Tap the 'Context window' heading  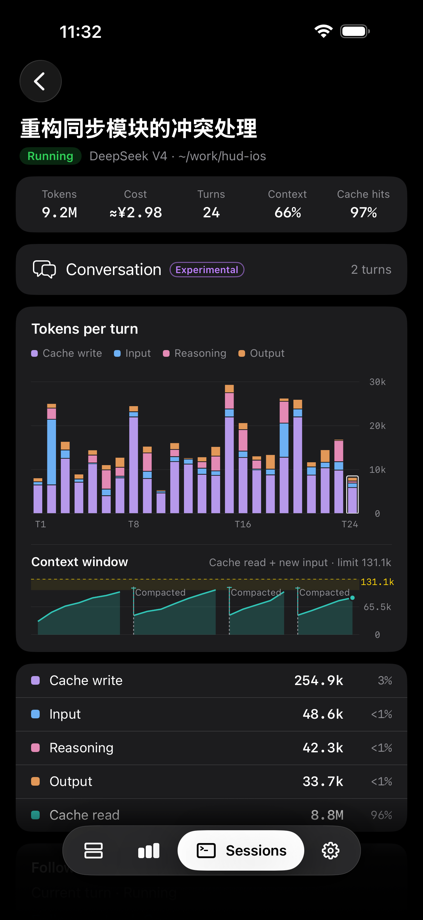click(80, 562)
